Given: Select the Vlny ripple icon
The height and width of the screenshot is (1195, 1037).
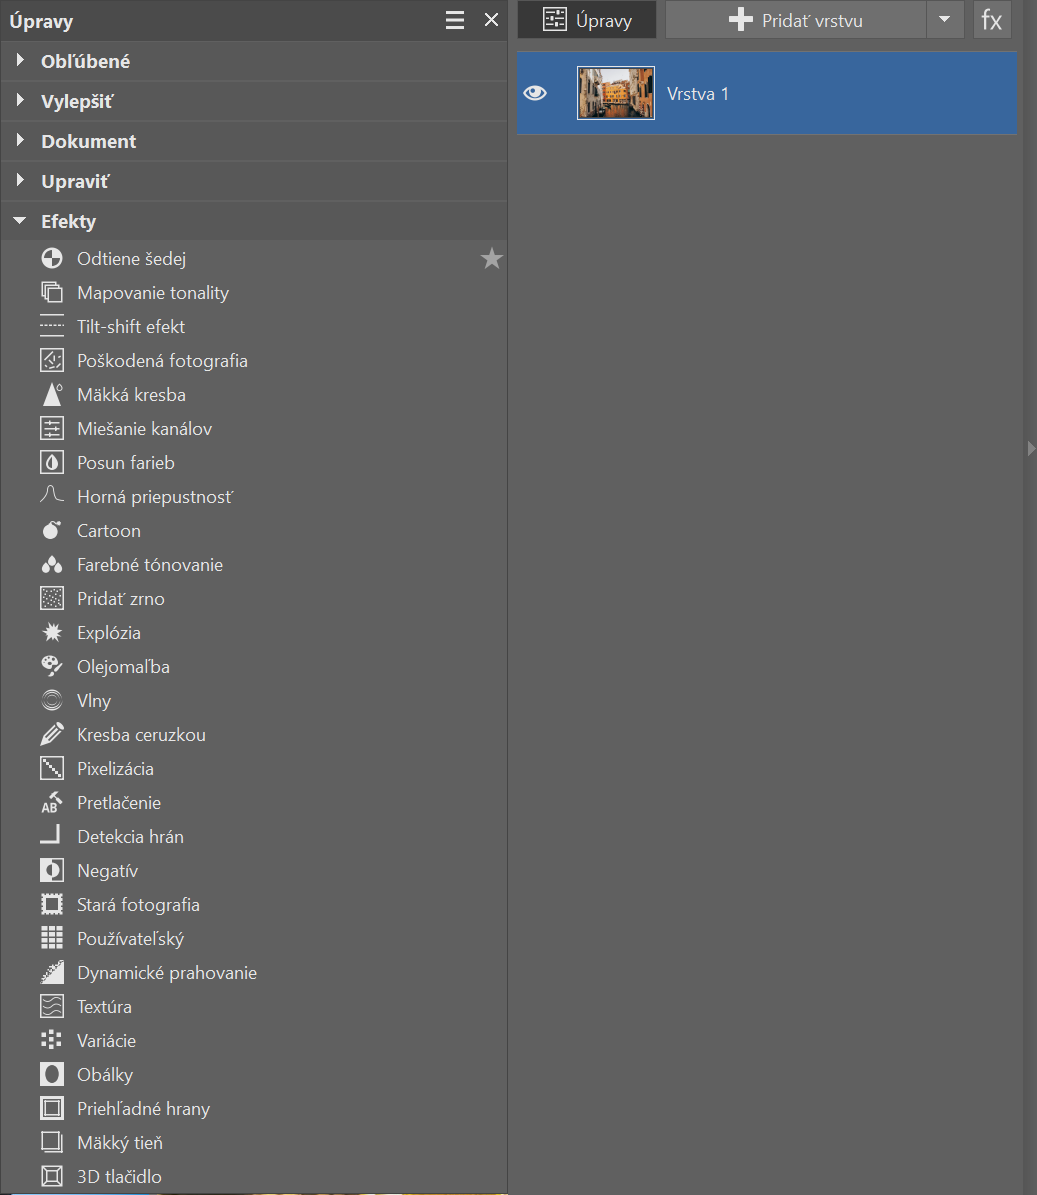Looking at the screenshot, I should 52,700.
